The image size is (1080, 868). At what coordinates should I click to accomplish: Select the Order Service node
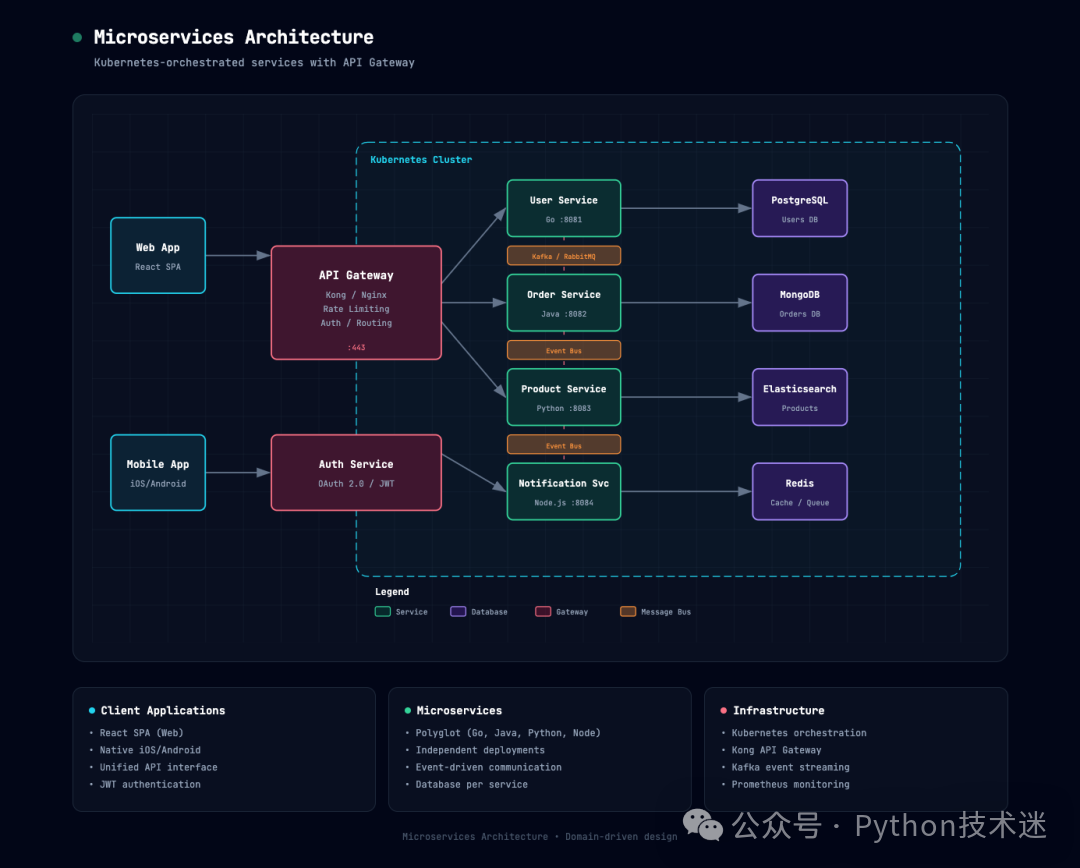click(x=563, y=302)
